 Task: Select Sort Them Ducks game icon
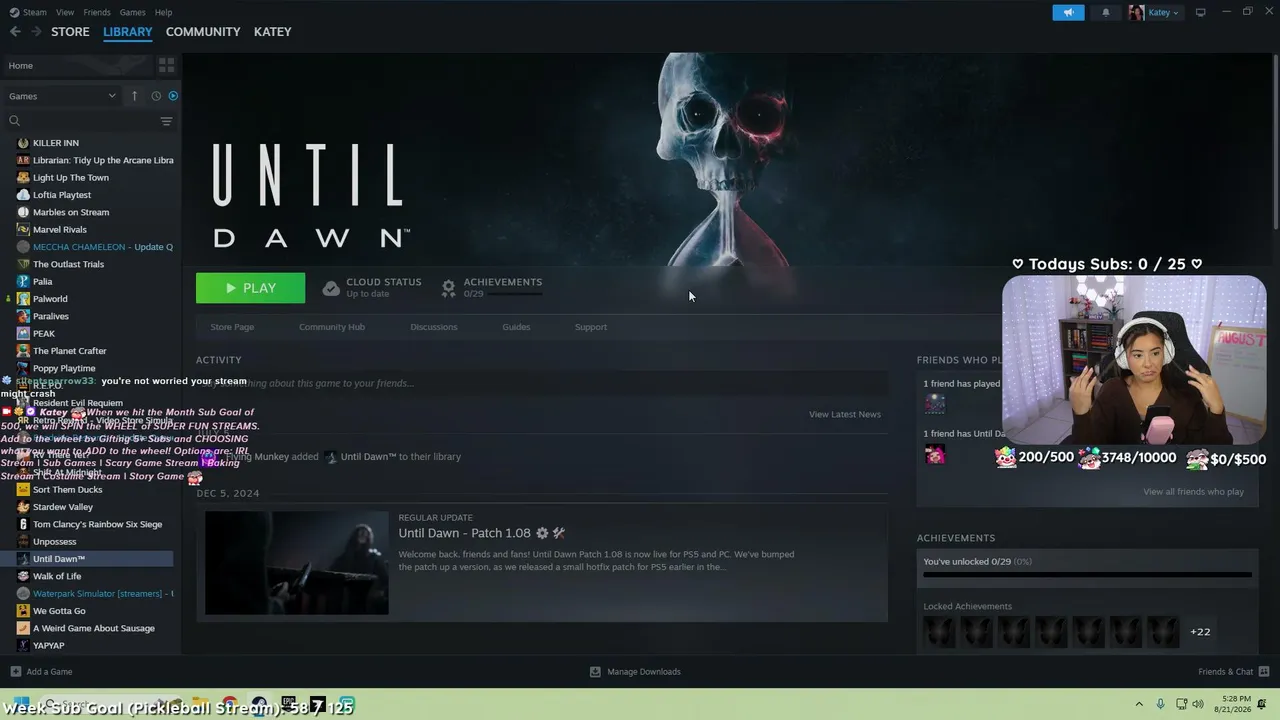[23, 490]
